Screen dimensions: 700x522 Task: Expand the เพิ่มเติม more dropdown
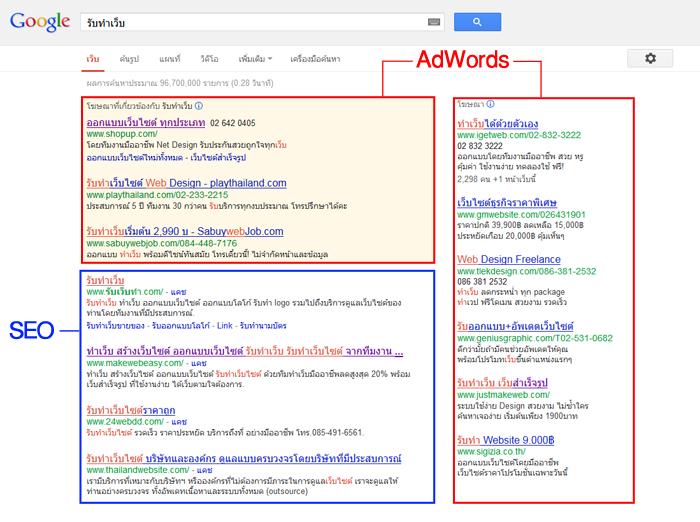click(255, 59)
